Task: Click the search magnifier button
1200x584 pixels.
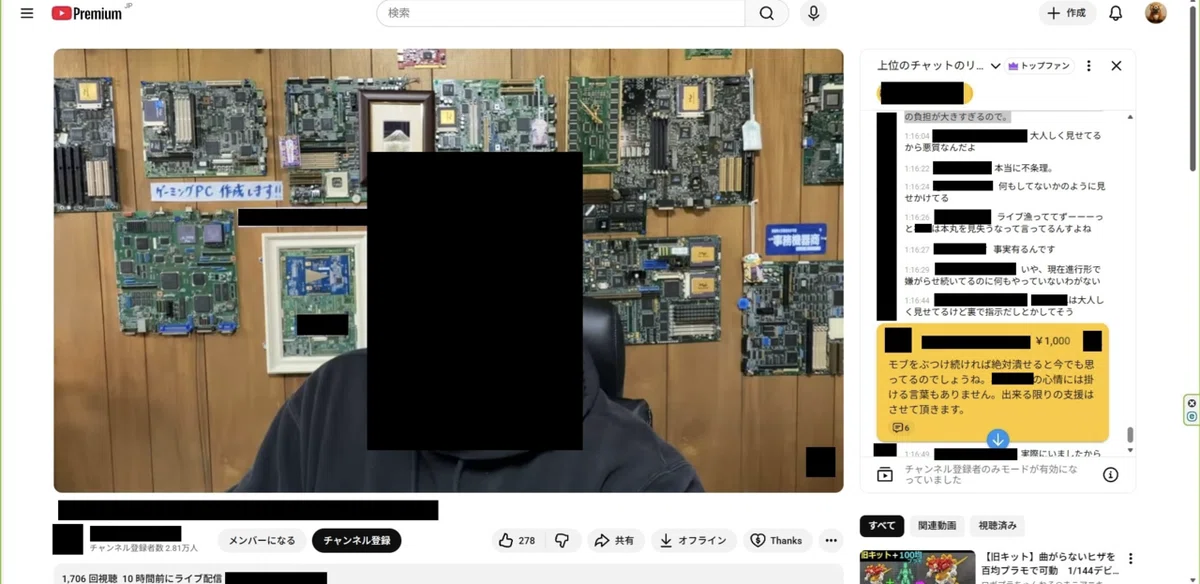Action: point(767,13)
